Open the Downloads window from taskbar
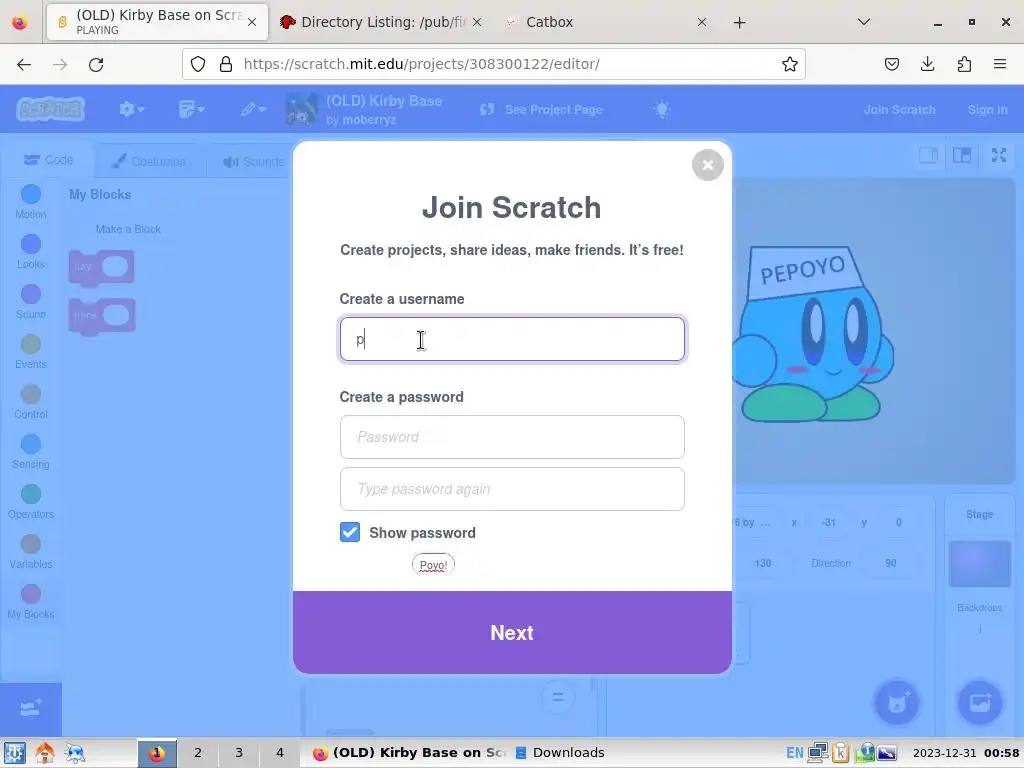The height and width of the screenshot is (768, 1024). tap(560, 753)
